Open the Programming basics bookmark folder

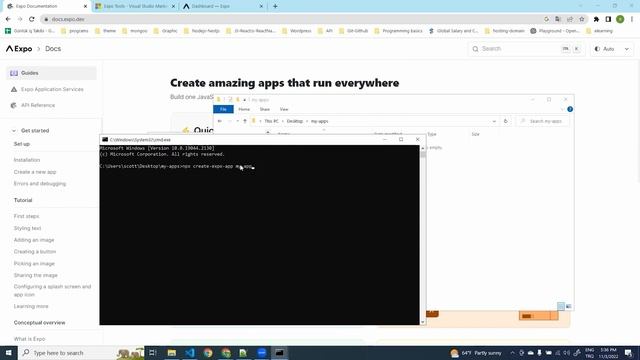coord(398,31)
